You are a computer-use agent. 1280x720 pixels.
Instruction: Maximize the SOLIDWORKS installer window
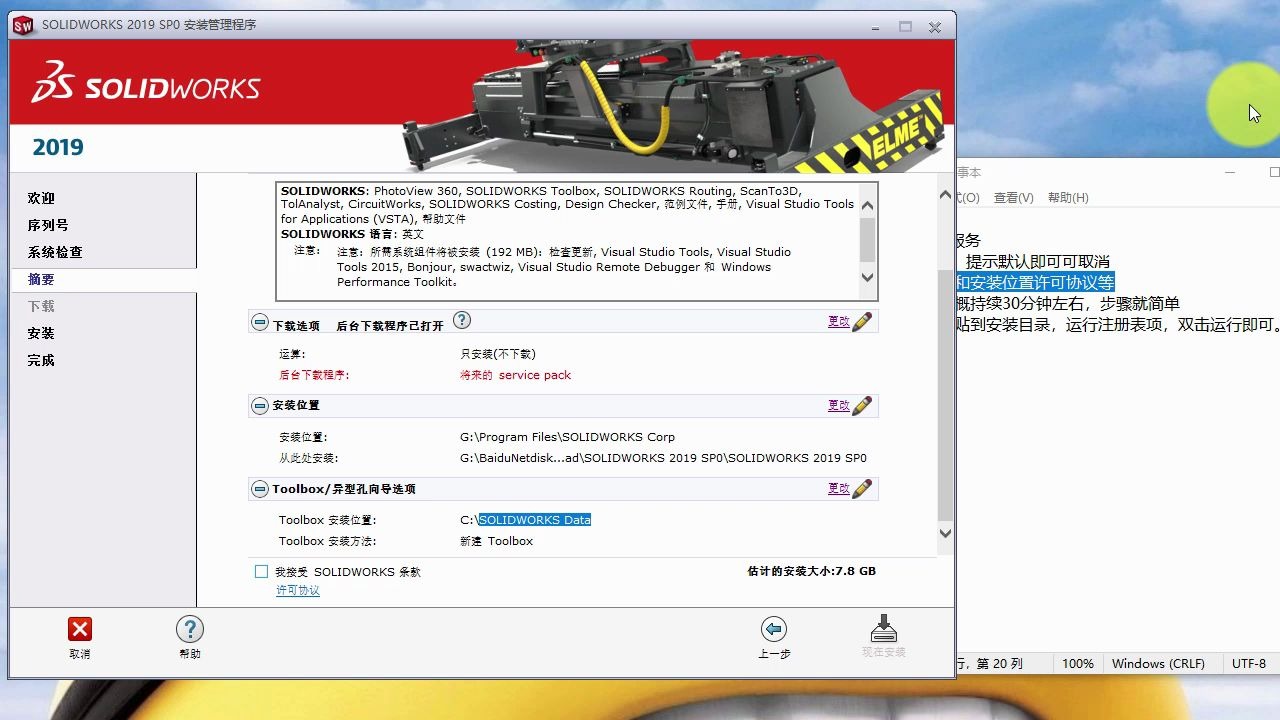[905, 26]
